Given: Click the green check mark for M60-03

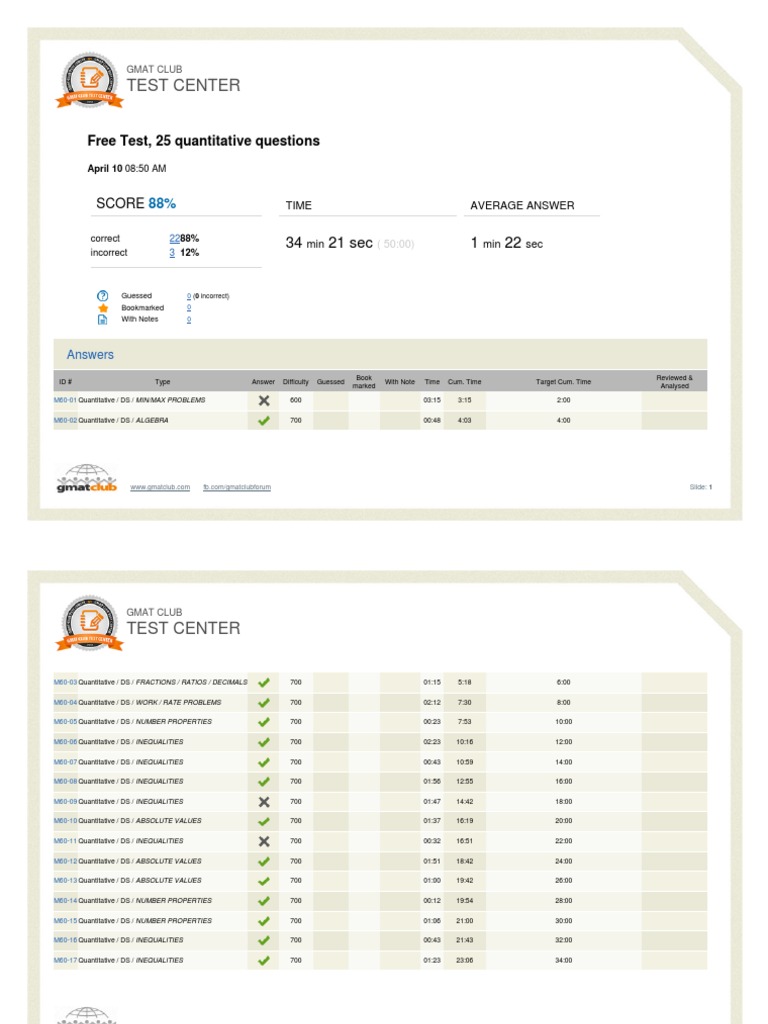Looking at the screenshot, I should click(x=264, y=682).
